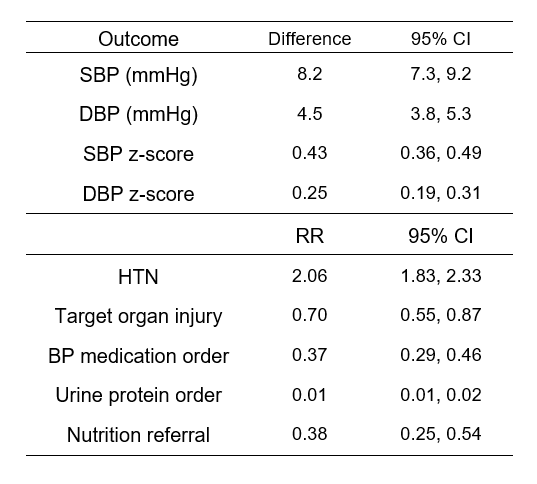The image size is (537, 484).
Task: Click the 0.25, 0.54 confidence interval
Action: point(441,434)
